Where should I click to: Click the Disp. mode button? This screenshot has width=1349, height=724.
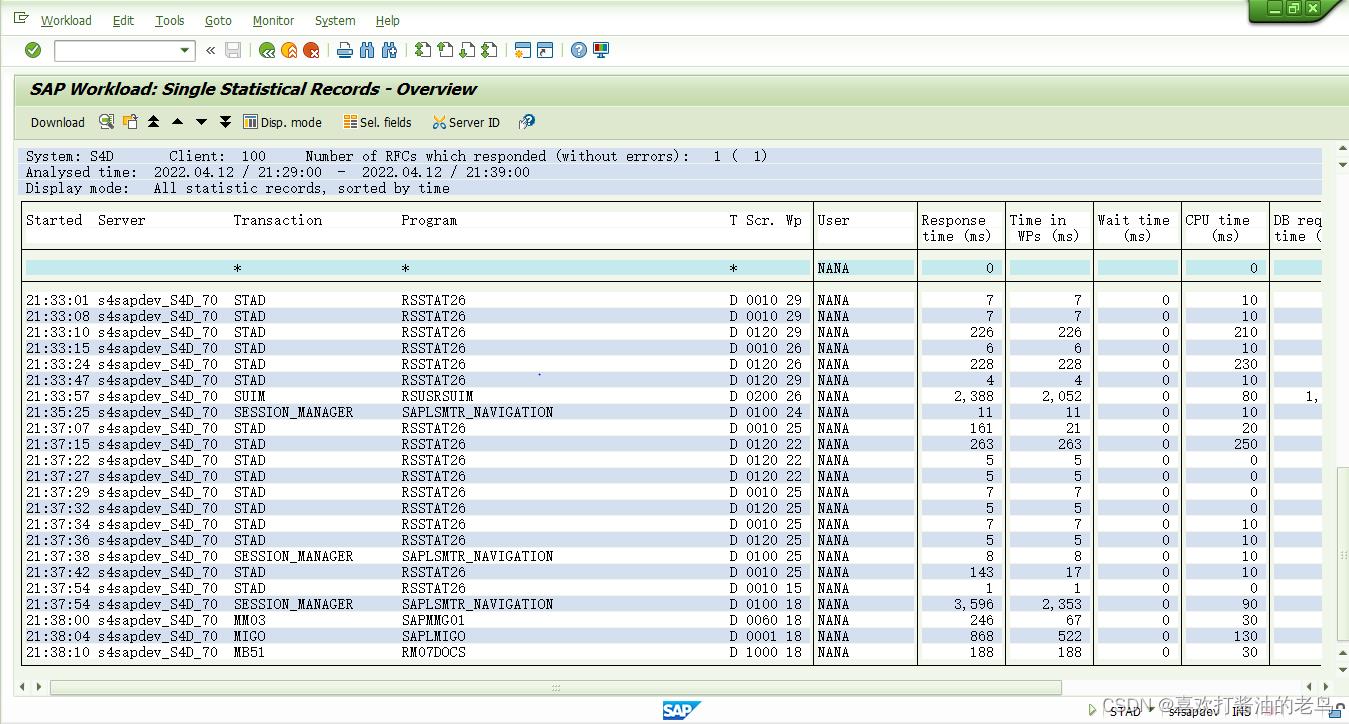click(x=283, y=122)
